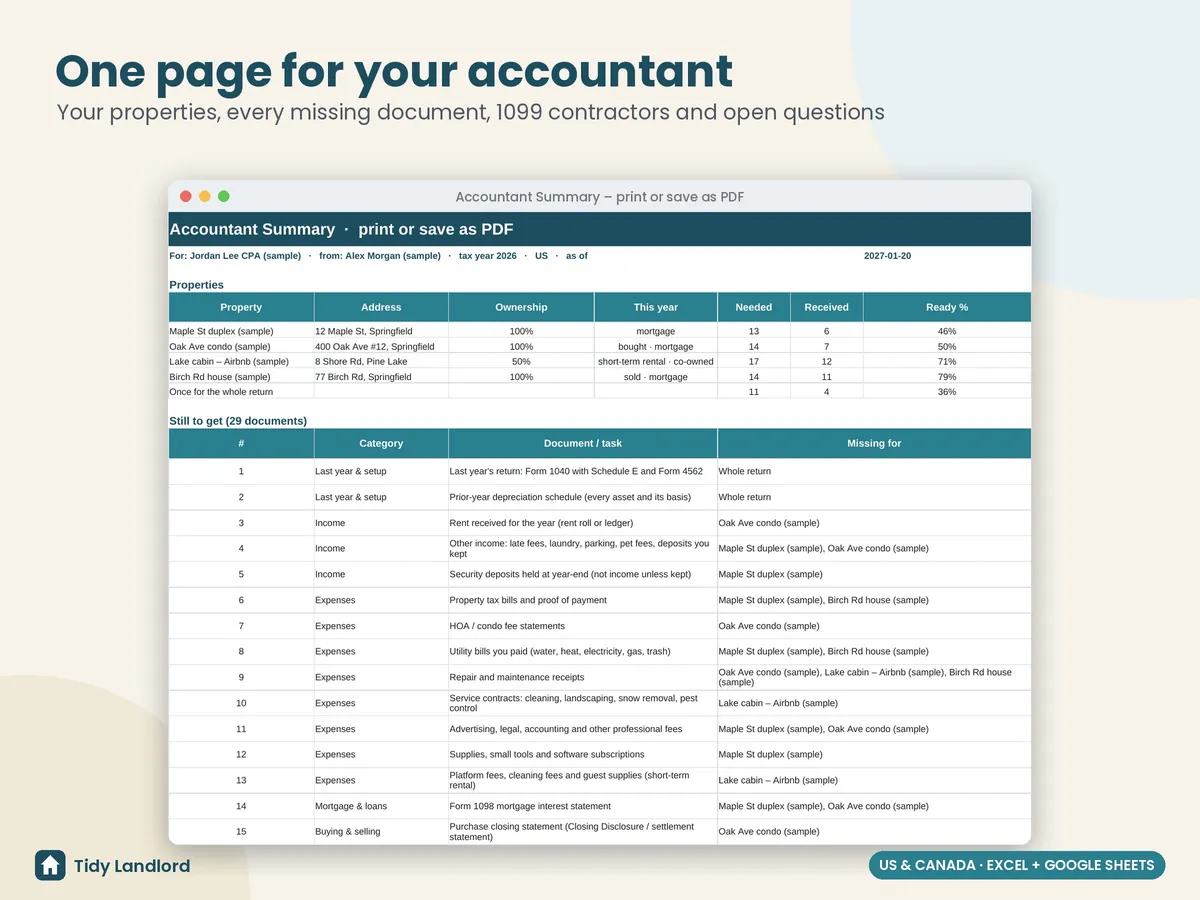Click Service contracts: cleaning, landscaping cell
This screenshot has width=1200, height=900.
[x=583, y=703]
